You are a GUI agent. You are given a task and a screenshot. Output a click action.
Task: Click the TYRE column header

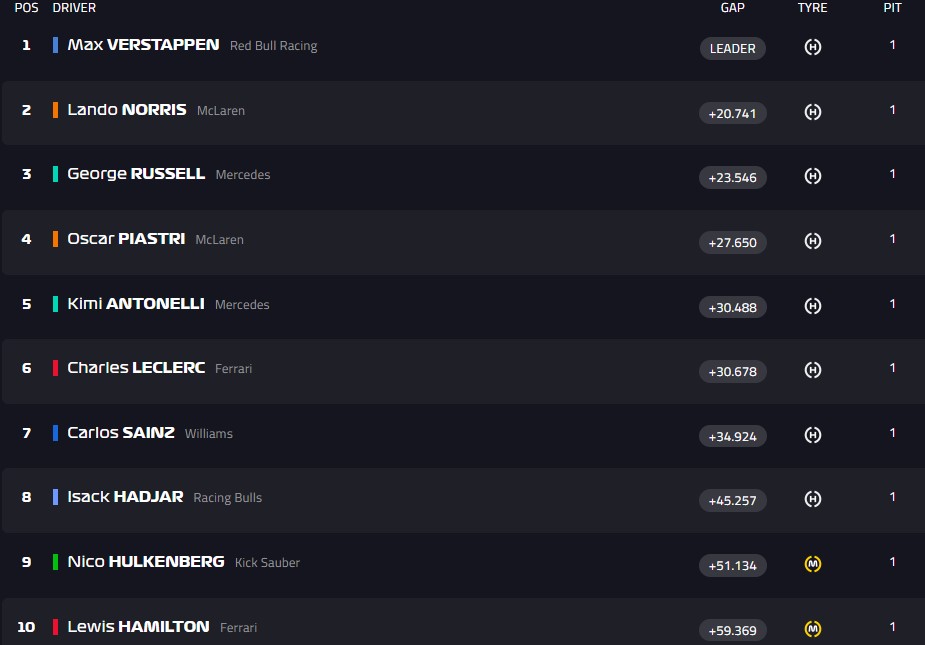813,8
